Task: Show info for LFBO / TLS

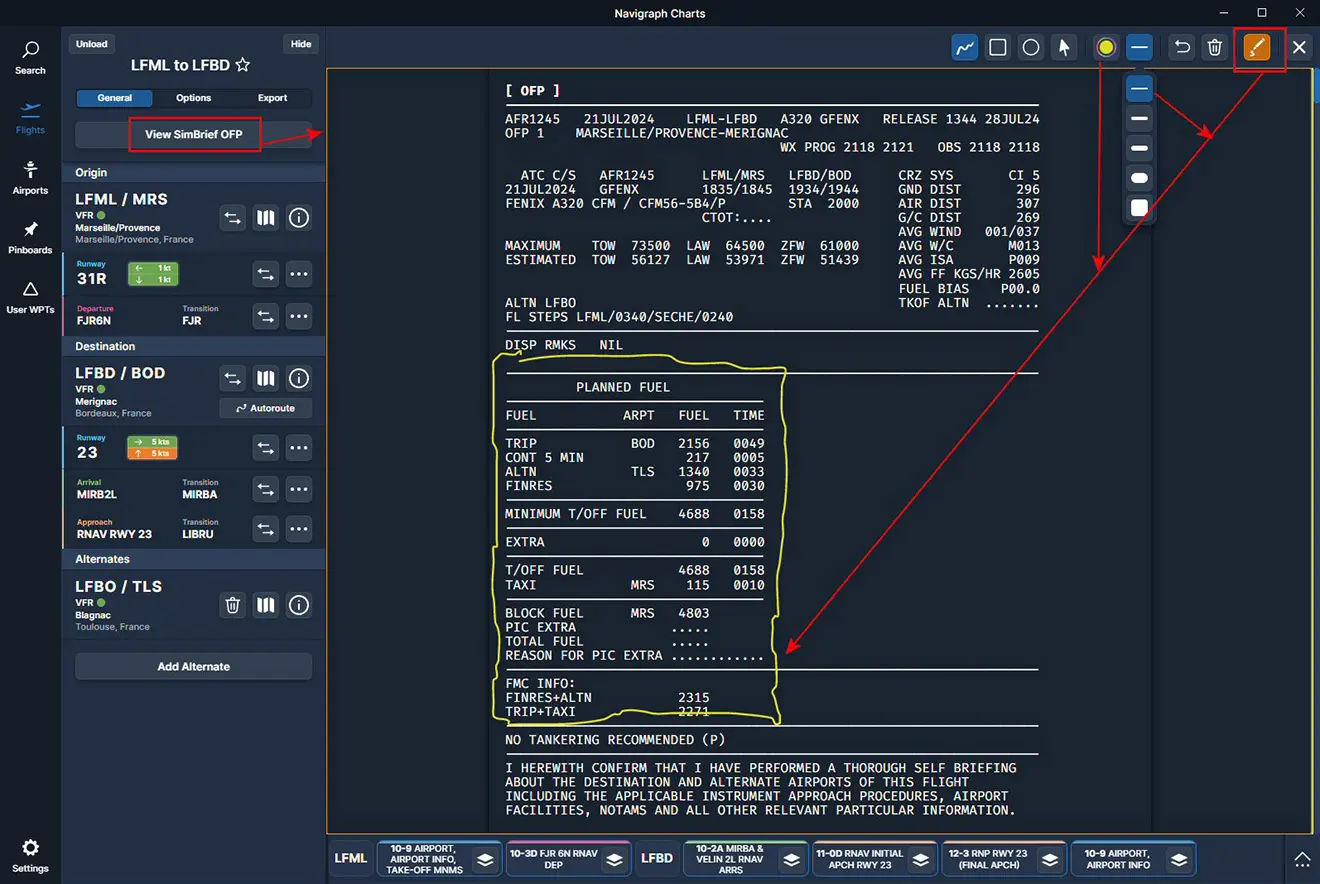Action: (x=299, y=605)
